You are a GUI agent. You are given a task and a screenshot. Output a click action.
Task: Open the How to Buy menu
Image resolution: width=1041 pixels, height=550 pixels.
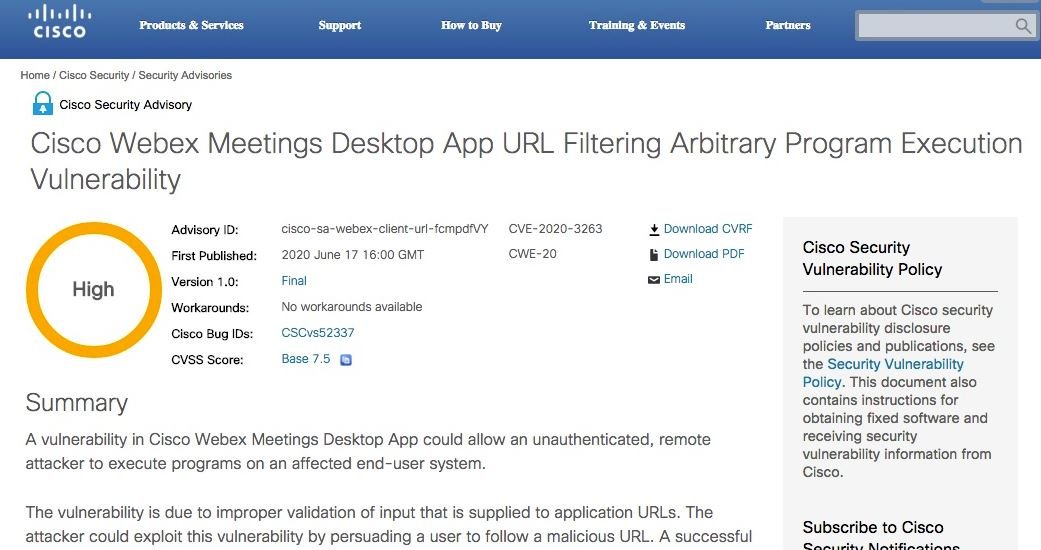click(471, 25)
